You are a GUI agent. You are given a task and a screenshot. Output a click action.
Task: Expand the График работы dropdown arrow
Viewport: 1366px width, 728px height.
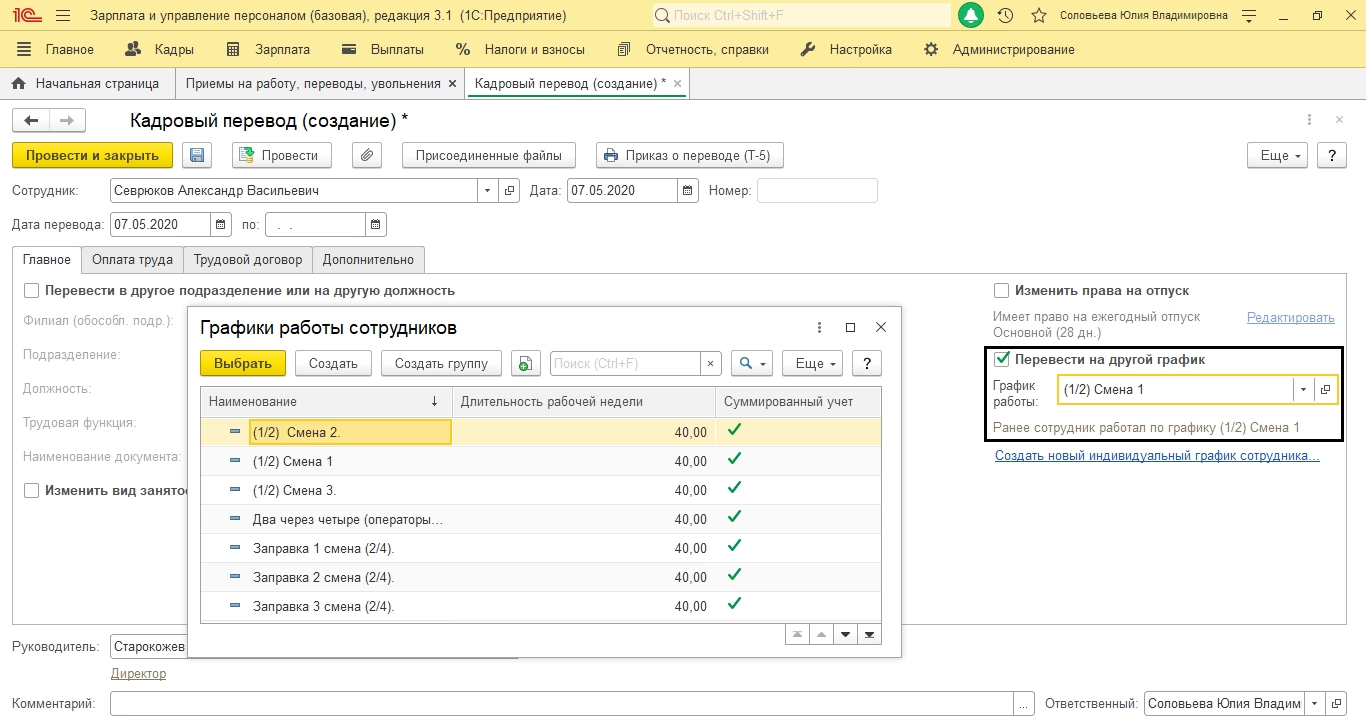1303,390
